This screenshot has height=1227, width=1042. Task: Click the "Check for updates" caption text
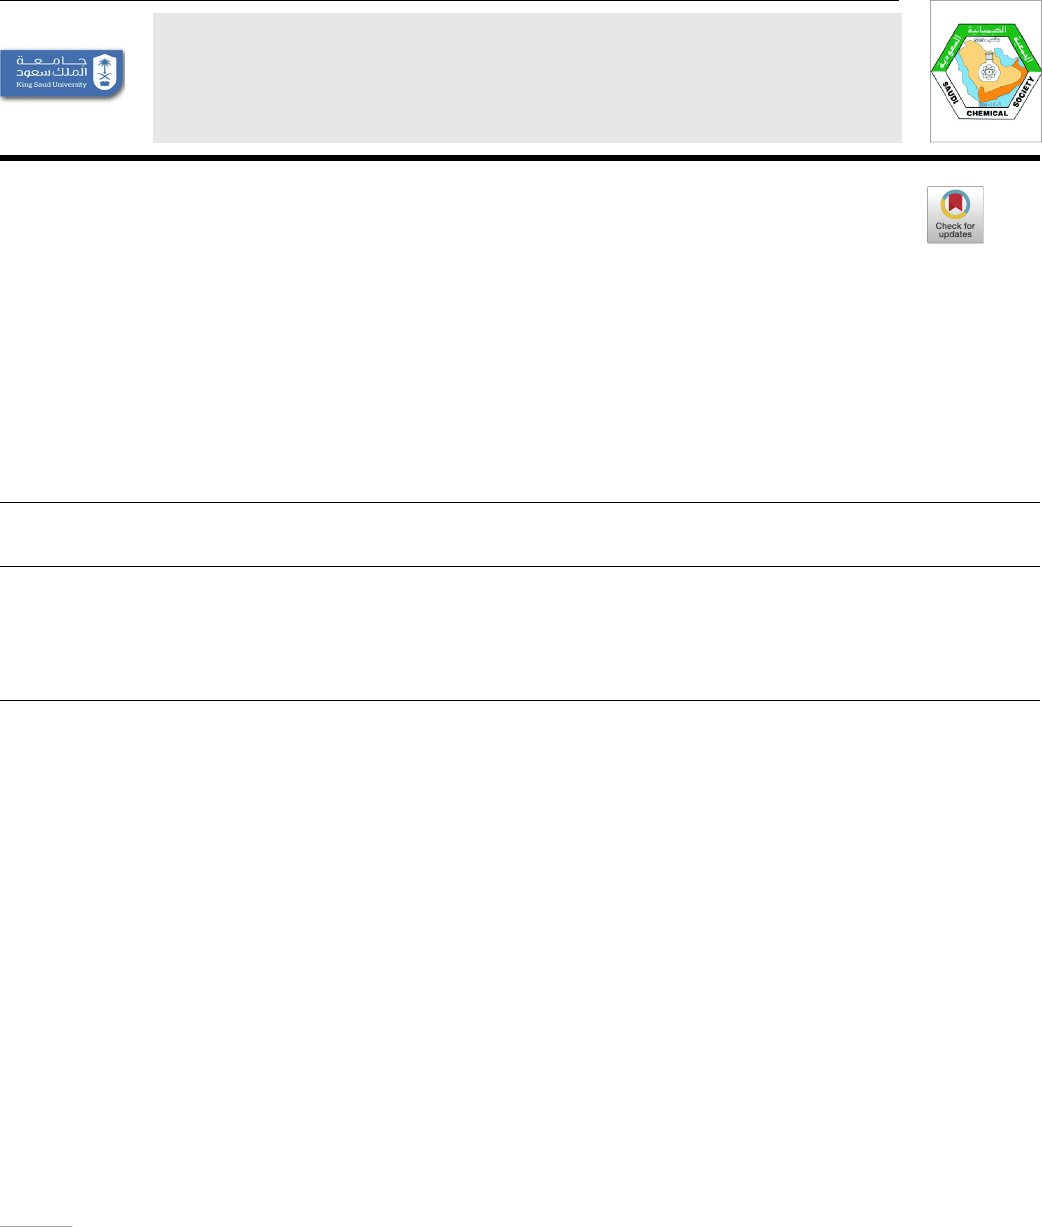[x=955, y=230]
